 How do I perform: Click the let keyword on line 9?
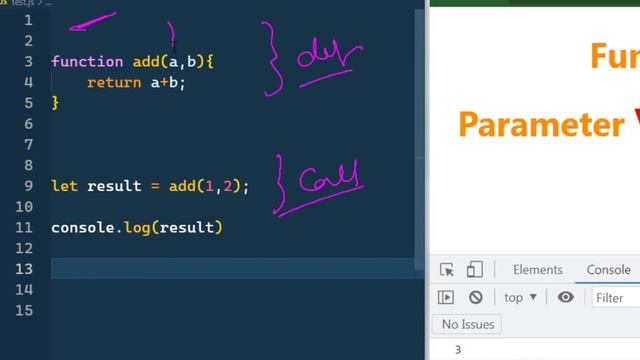coord(64,186)
